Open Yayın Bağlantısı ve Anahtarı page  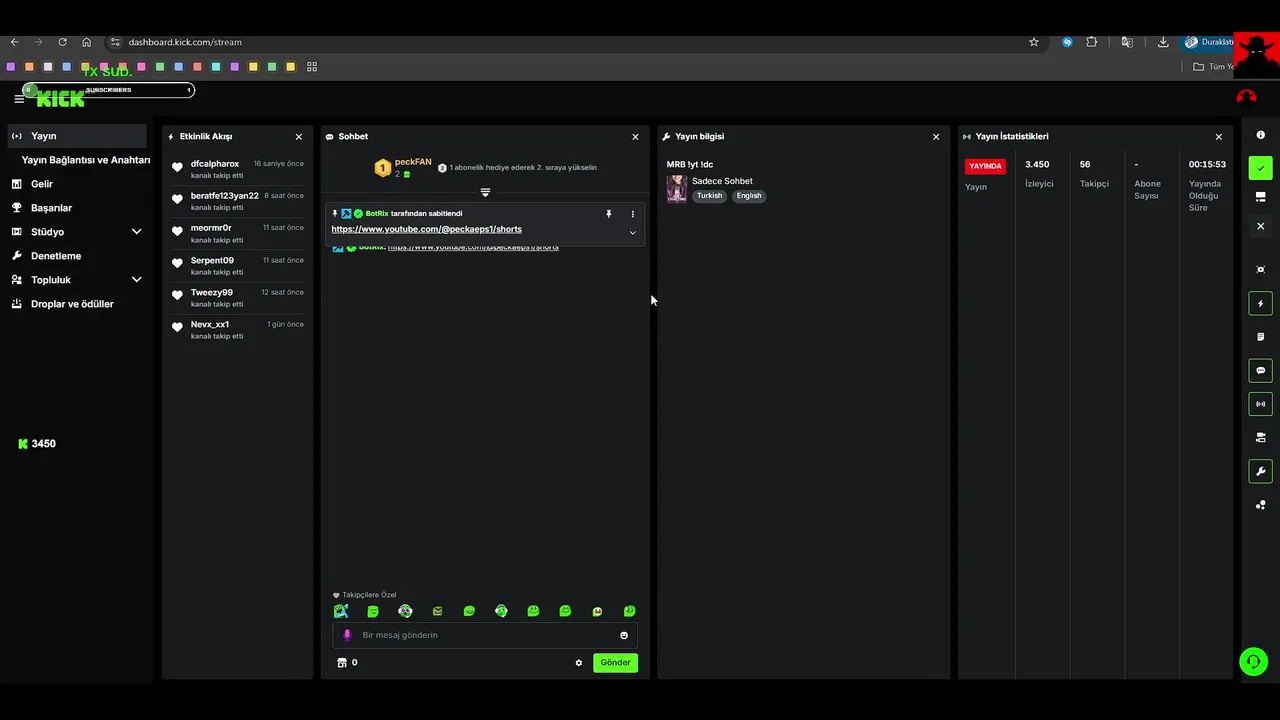click(x=86, y=160)
